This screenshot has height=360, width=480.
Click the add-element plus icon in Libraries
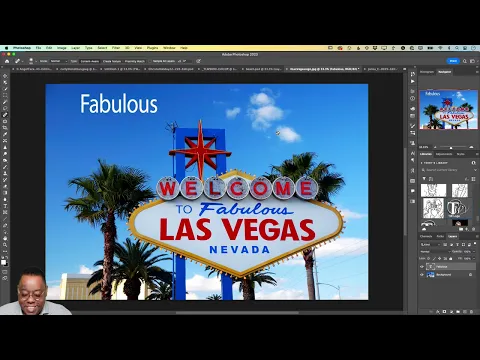[467, 229]
